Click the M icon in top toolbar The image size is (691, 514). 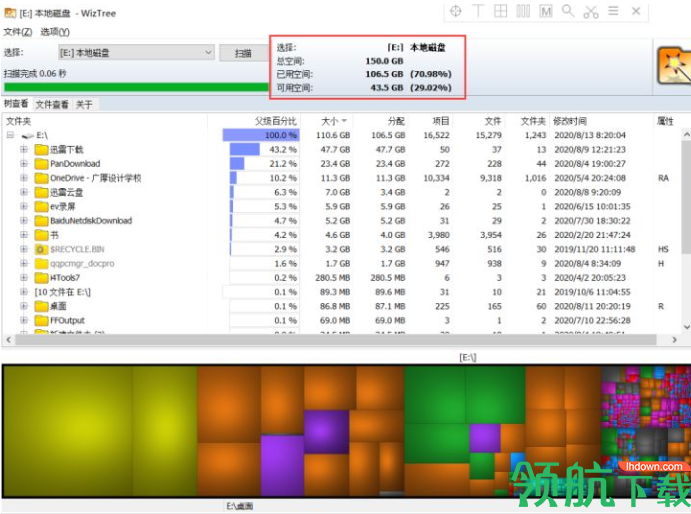point(546,11)
